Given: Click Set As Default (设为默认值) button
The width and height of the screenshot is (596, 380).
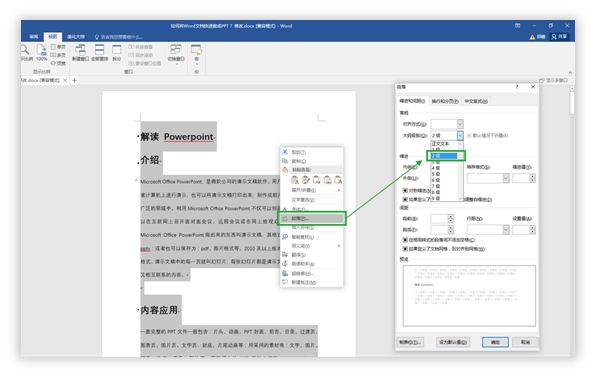Looking at the screenshot, I should point(453,342).
